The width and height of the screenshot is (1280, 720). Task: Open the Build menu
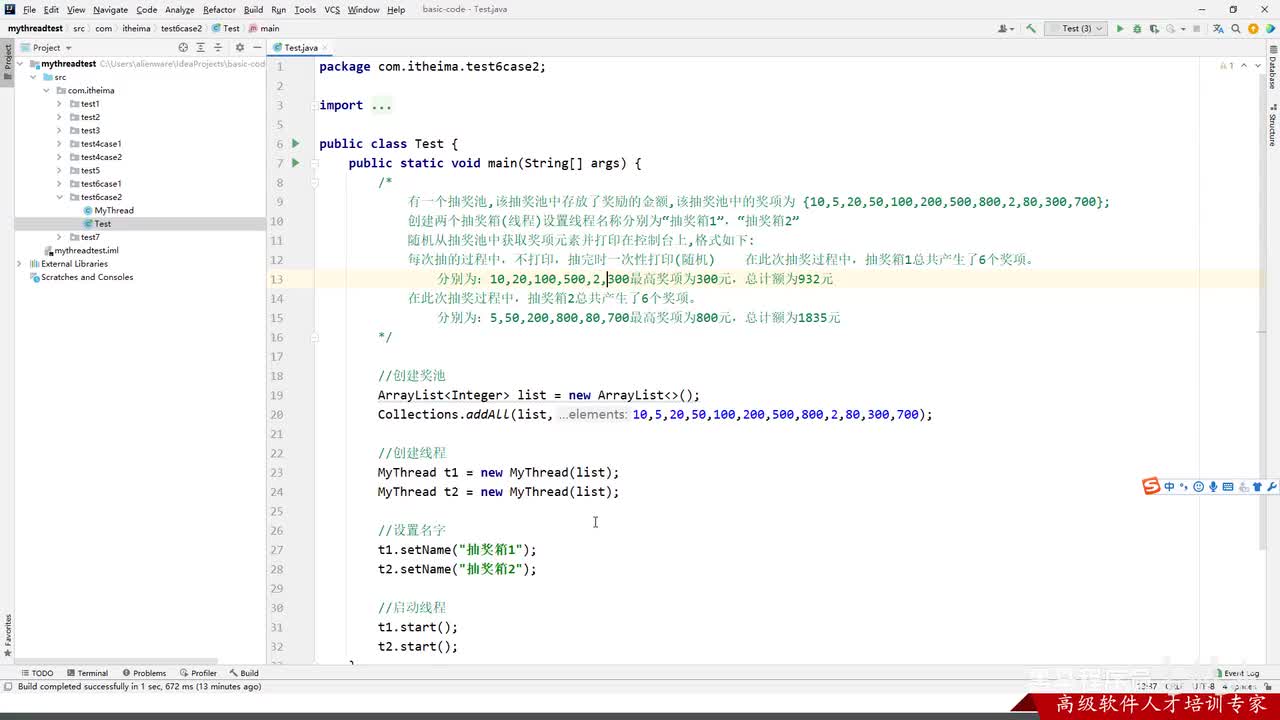[253, 10]
